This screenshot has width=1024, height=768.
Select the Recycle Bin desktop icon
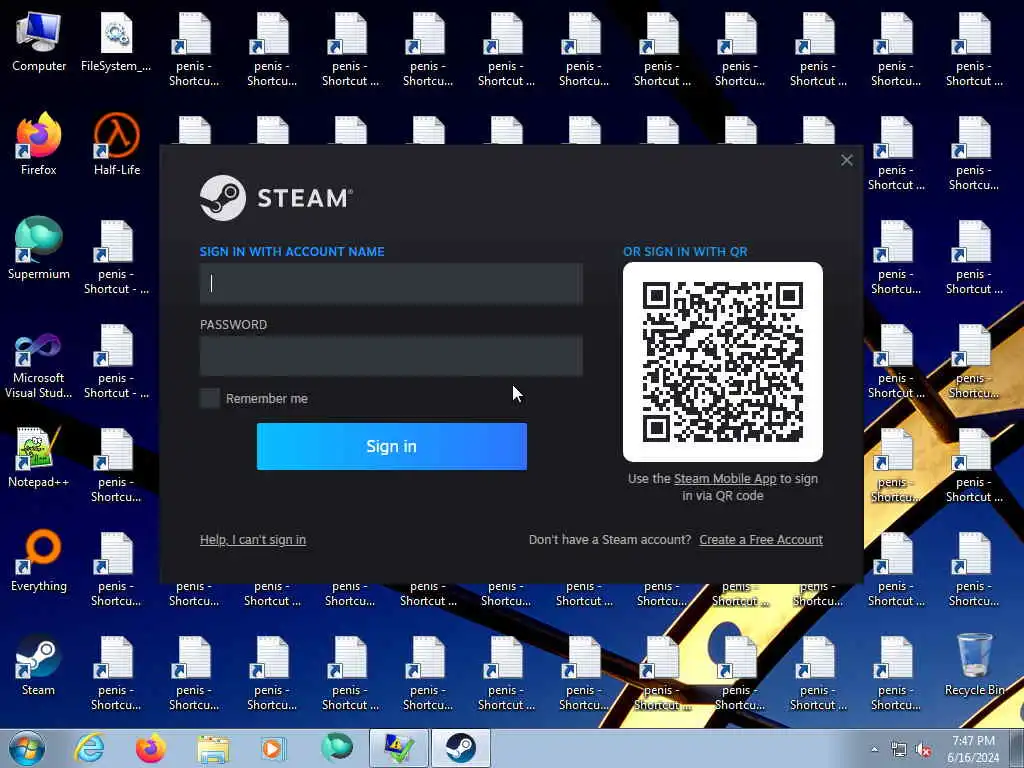974,665
